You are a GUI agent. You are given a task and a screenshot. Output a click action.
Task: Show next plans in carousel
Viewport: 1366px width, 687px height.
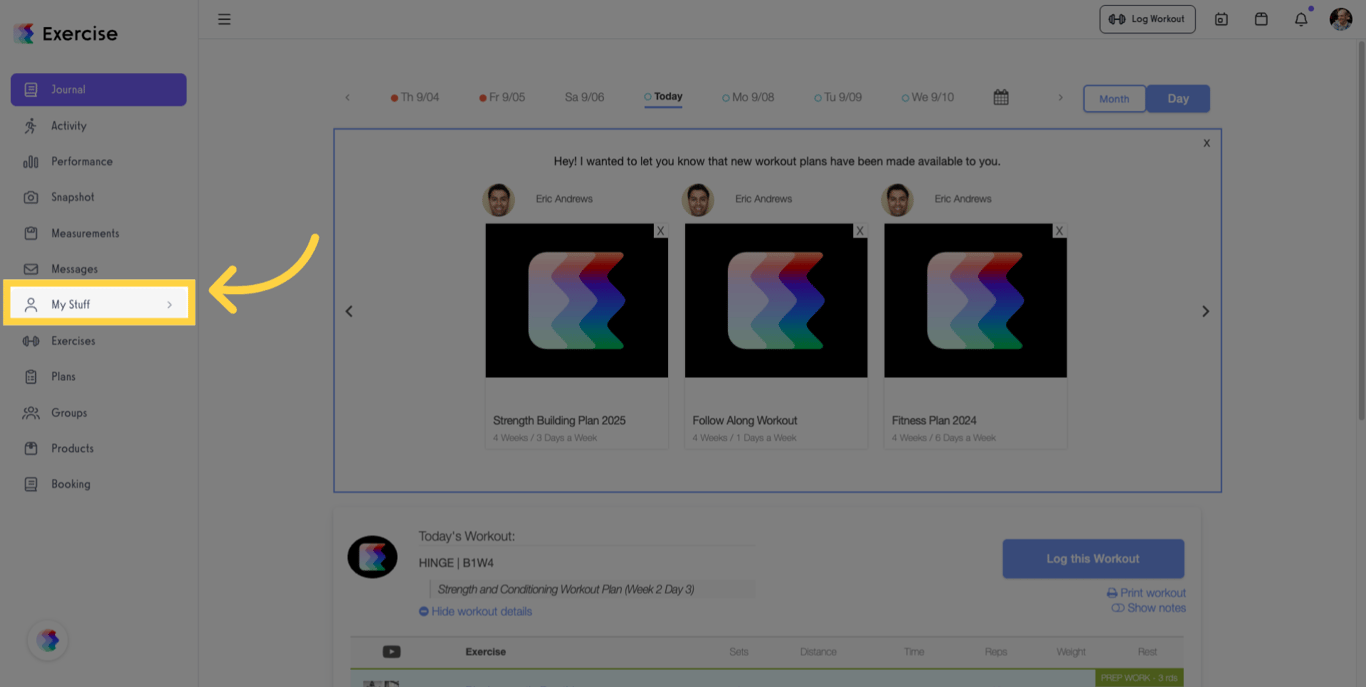1205,312
